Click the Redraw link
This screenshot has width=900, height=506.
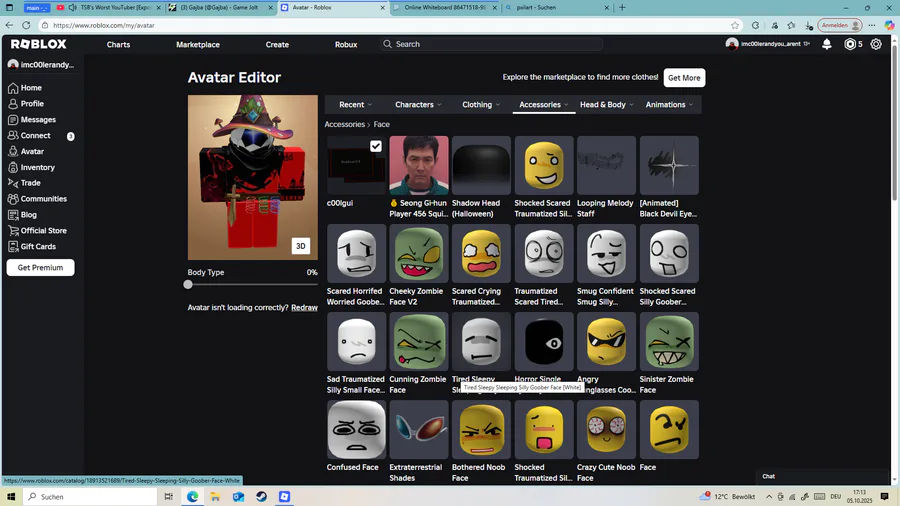[304, 308]
